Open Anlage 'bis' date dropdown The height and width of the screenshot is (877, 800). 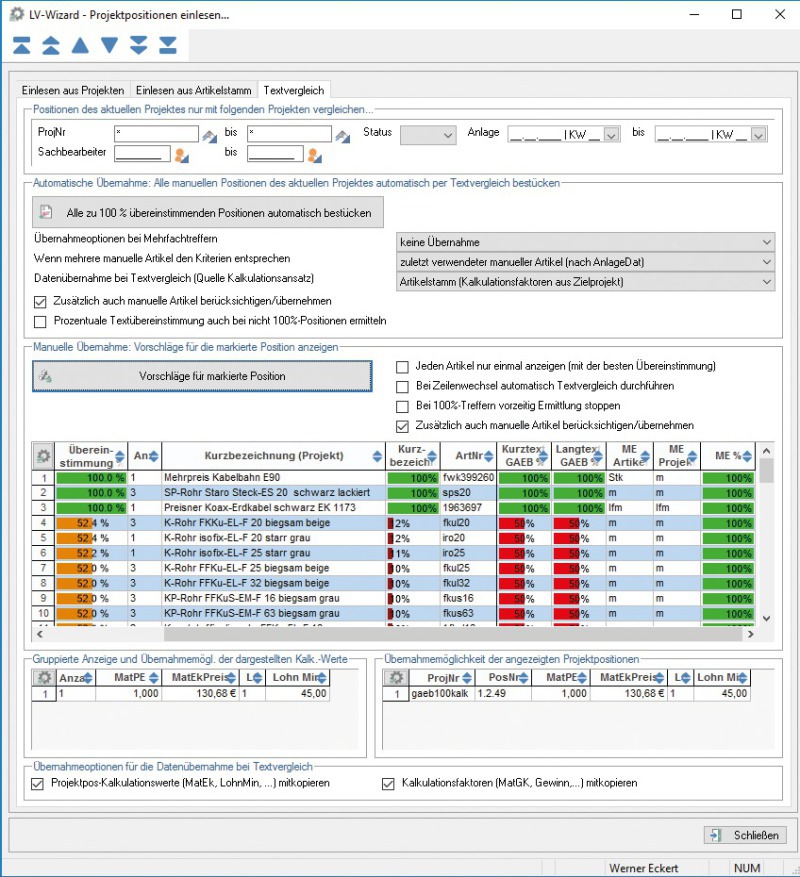click(x=759, y=135)
